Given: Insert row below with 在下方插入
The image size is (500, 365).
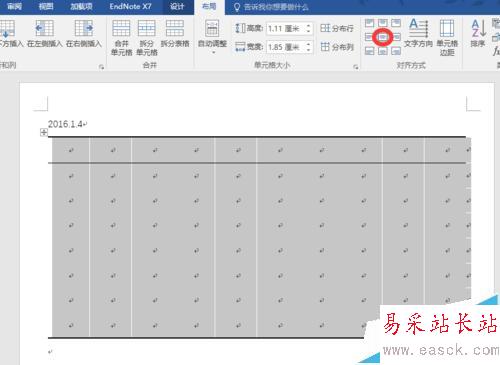Looking at the screenshot, I should click(x=10, y=33).
